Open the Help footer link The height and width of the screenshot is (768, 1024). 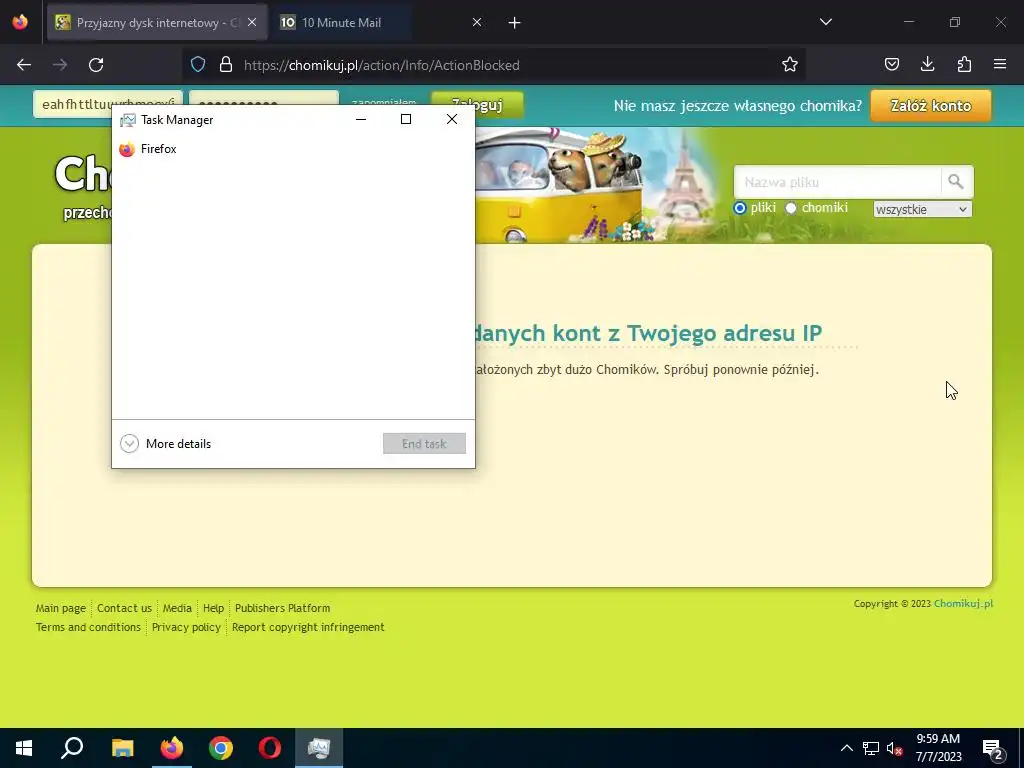[x=214, y=608]
